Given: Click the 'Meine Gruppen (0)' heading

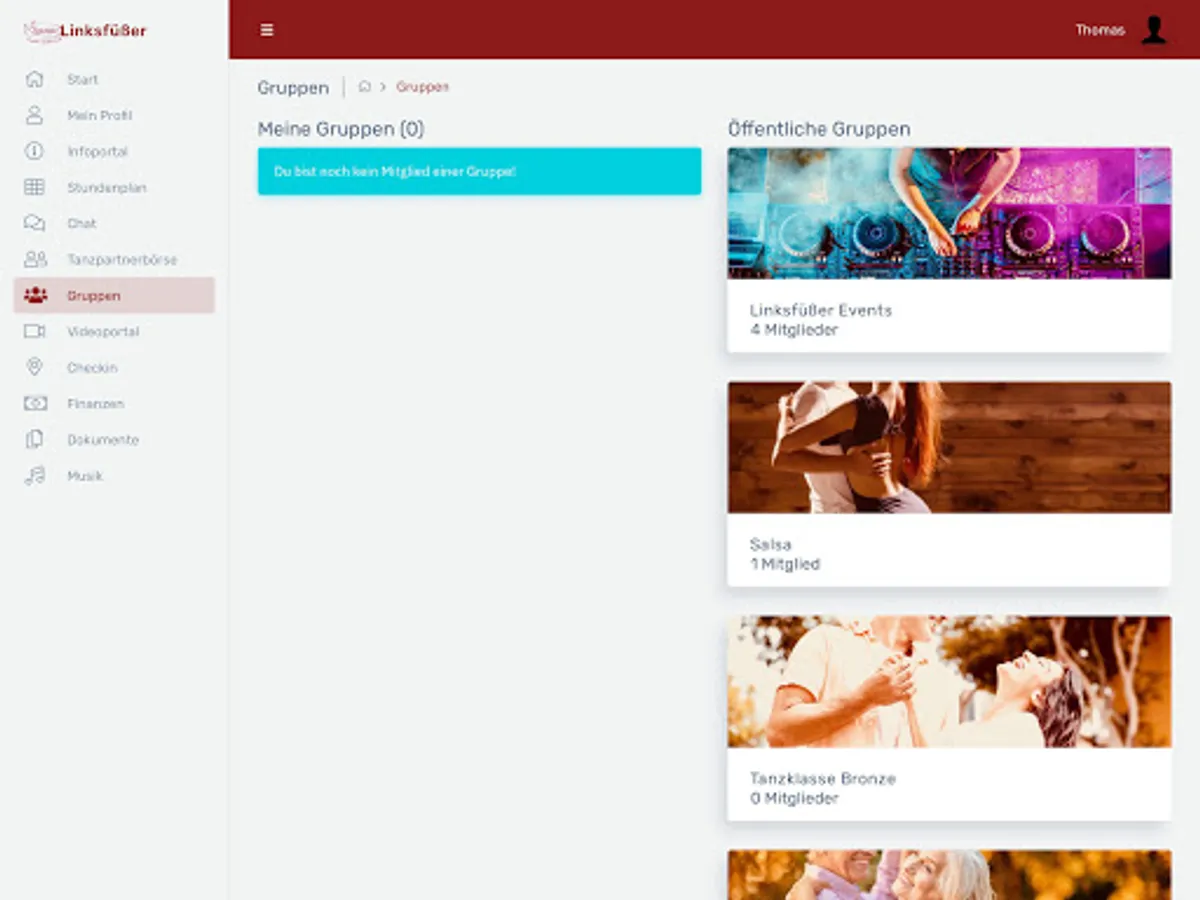Looking at the screenshot, I should click(x=341, y=129).
